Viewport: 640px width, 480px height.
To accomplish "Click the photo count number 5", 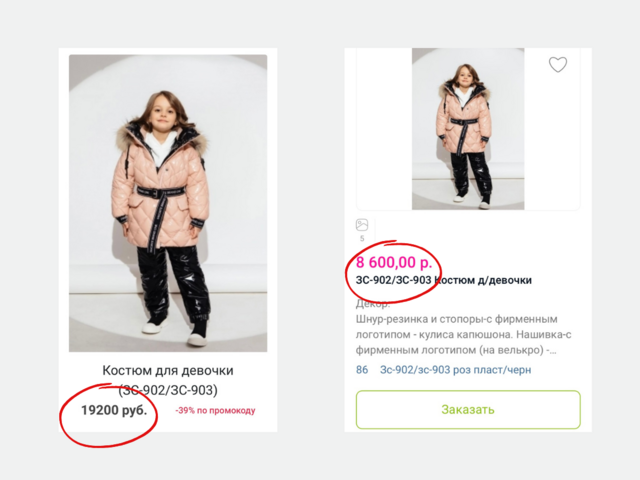I will point(362,239).
